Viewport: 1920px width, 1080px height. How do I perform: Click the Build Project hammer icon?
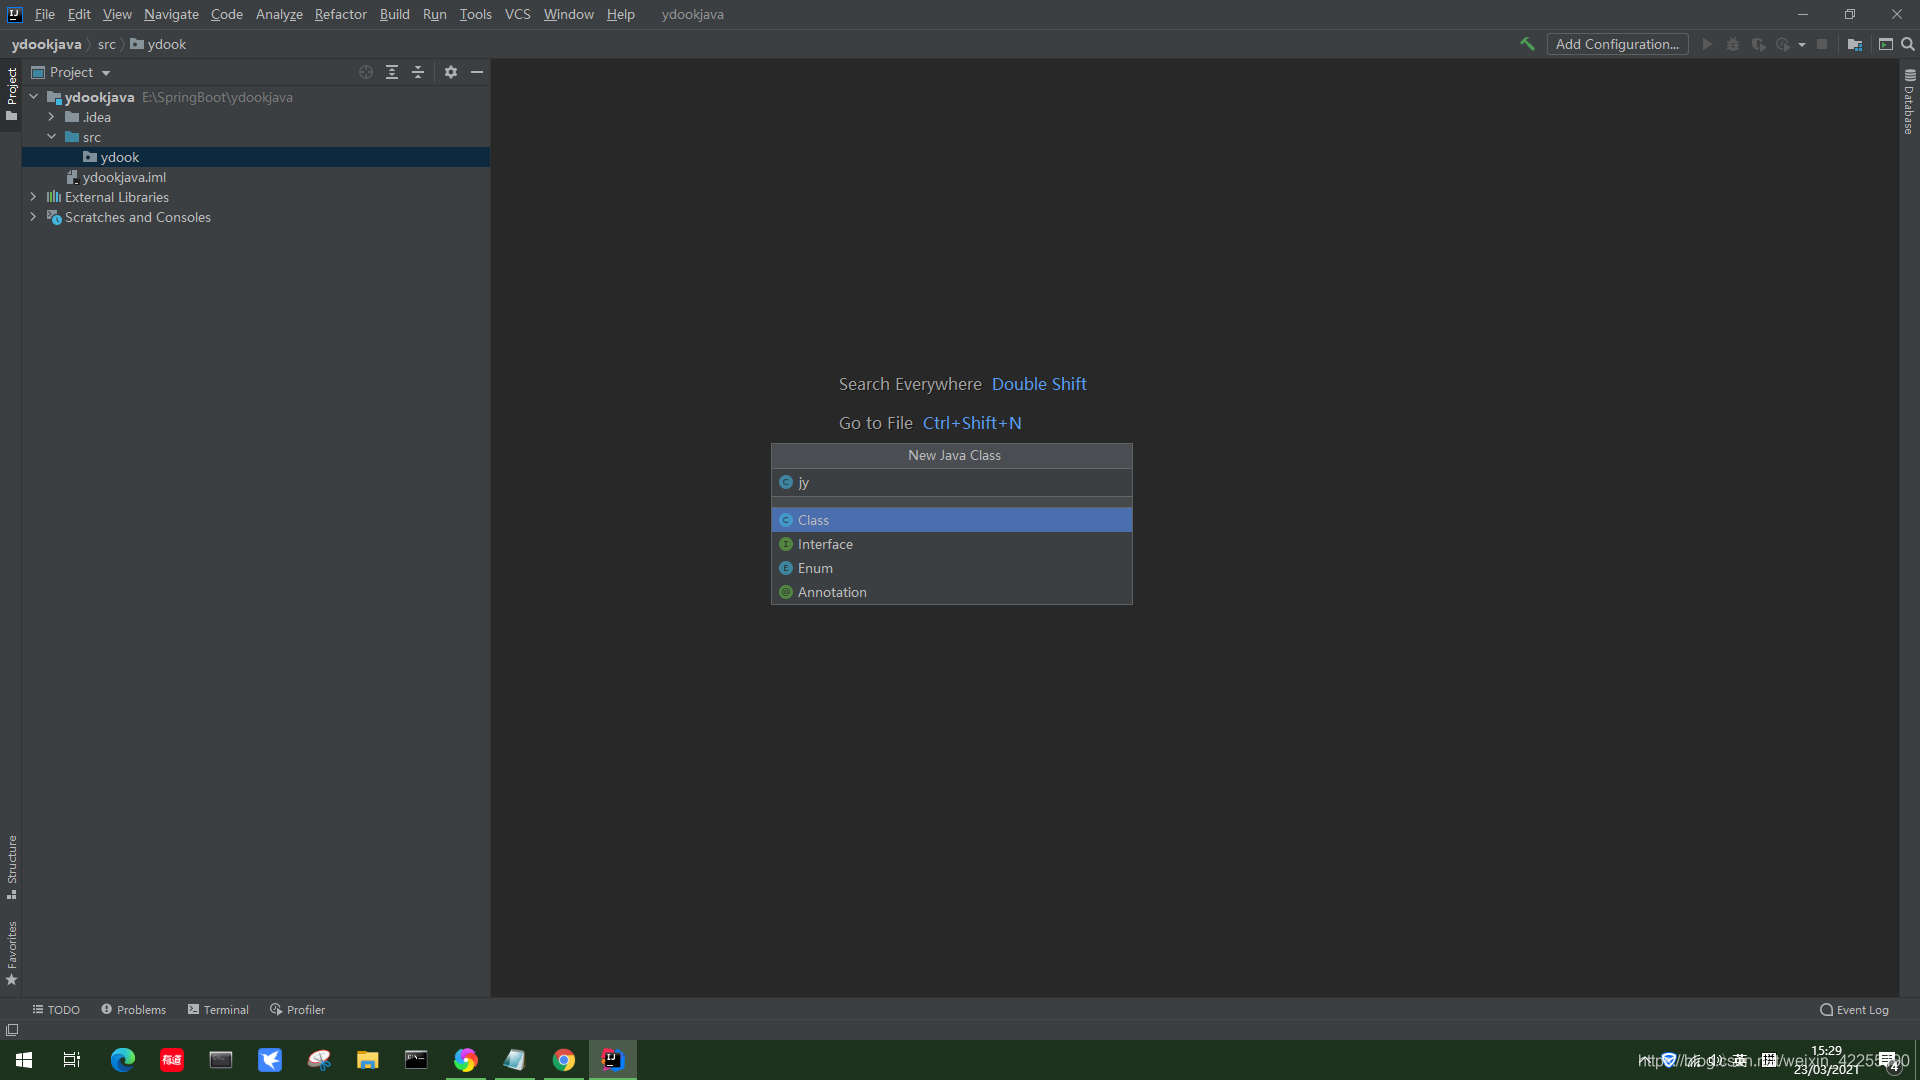1527,44
